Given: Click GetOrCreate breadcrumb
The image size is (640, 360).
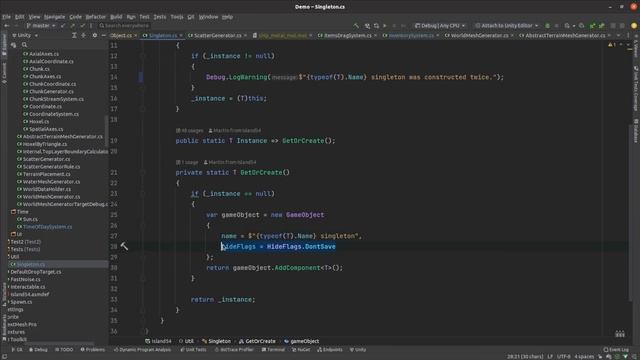Looking at the screenshot, I should click(x=258, y=341).
